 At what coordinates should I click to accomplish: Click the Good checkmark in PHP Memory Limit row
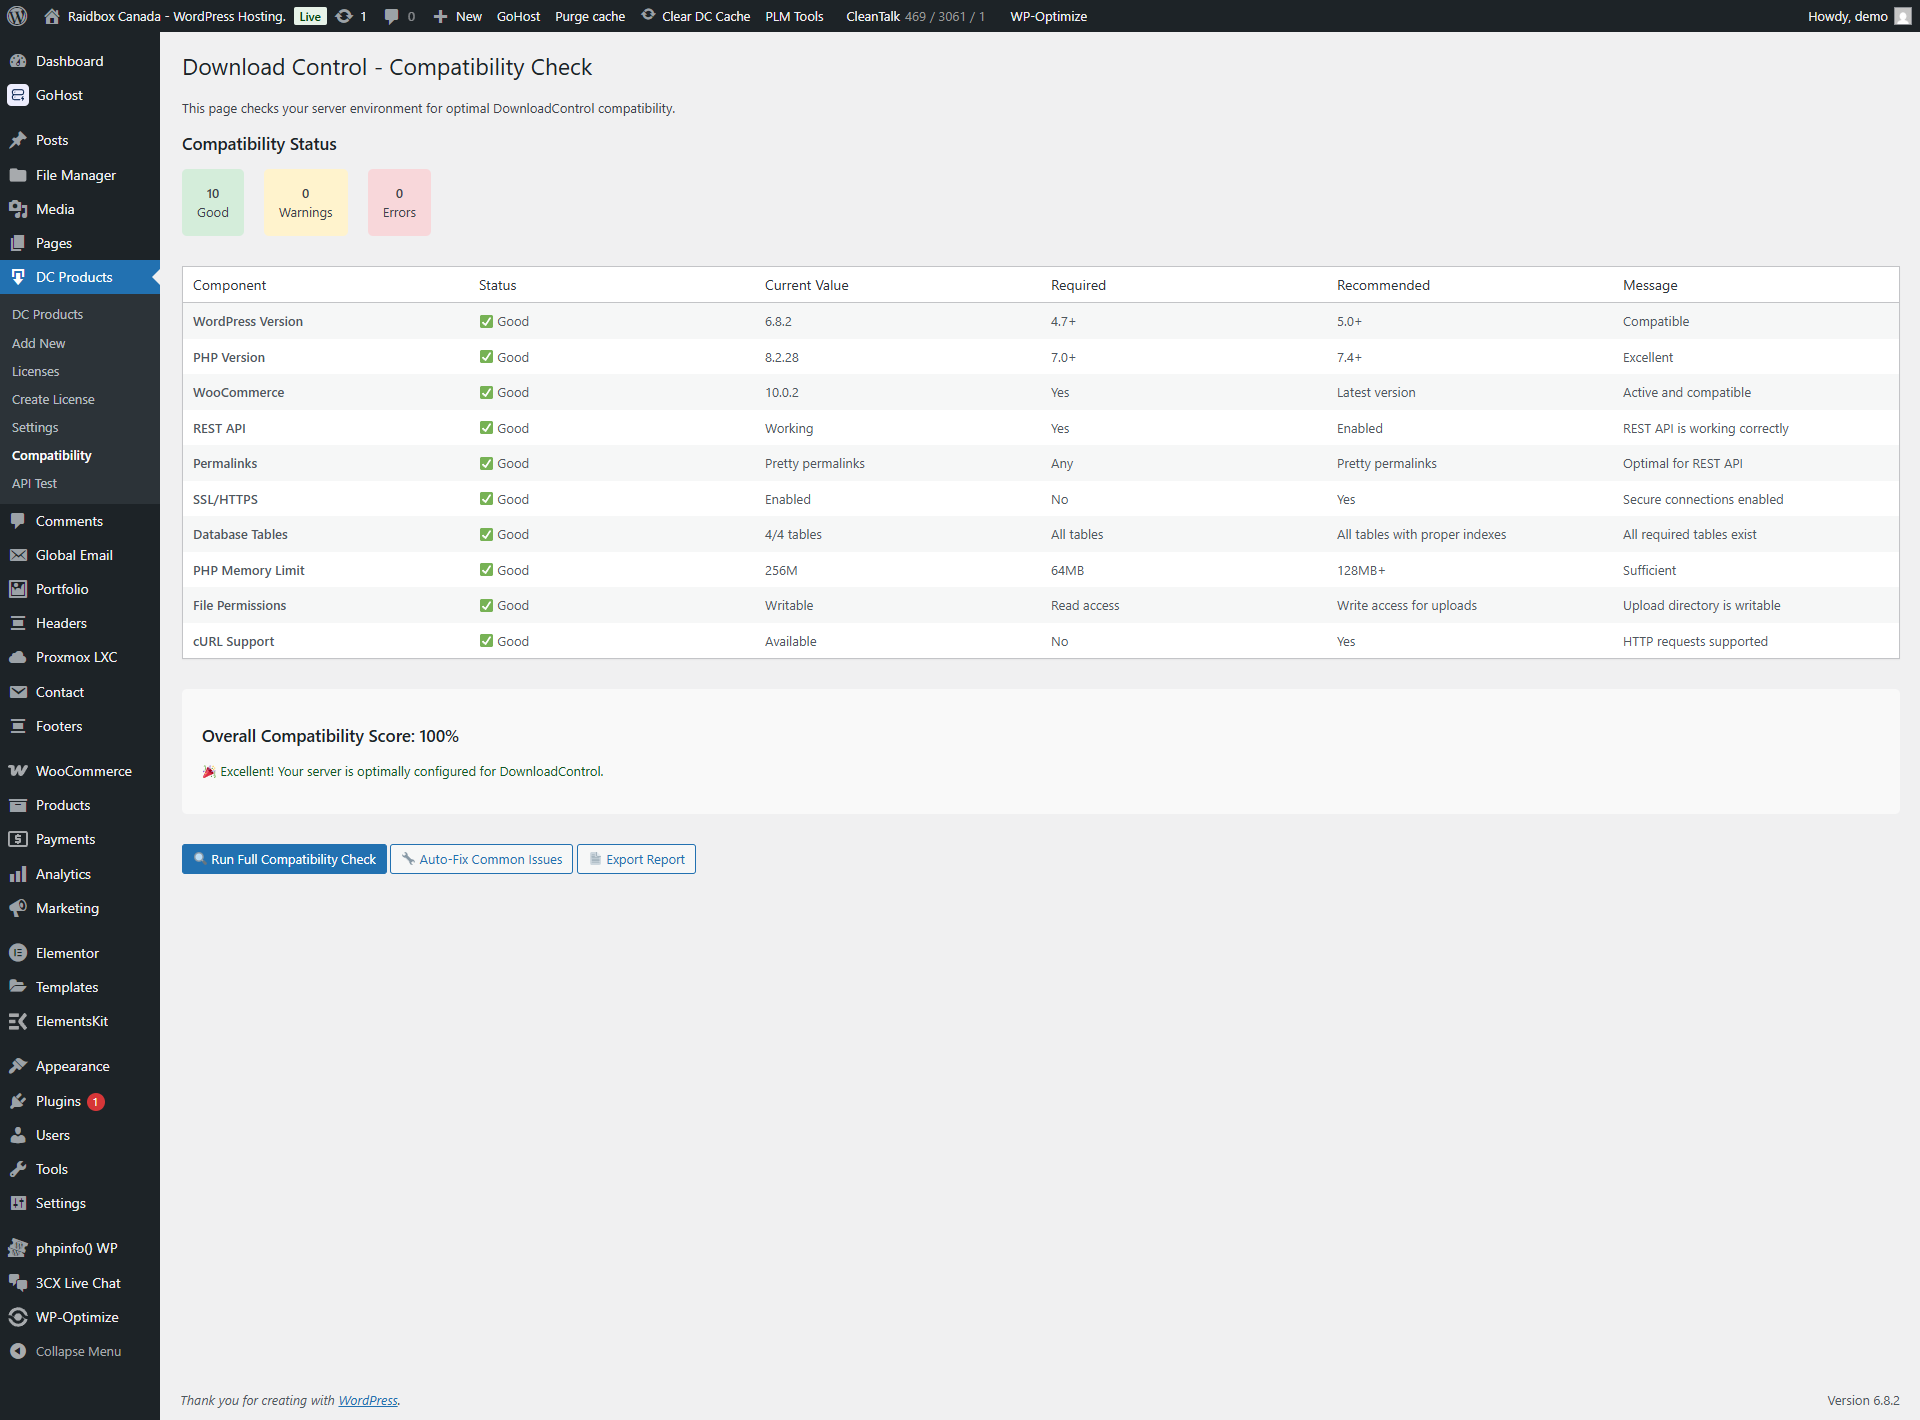[486, 570]
